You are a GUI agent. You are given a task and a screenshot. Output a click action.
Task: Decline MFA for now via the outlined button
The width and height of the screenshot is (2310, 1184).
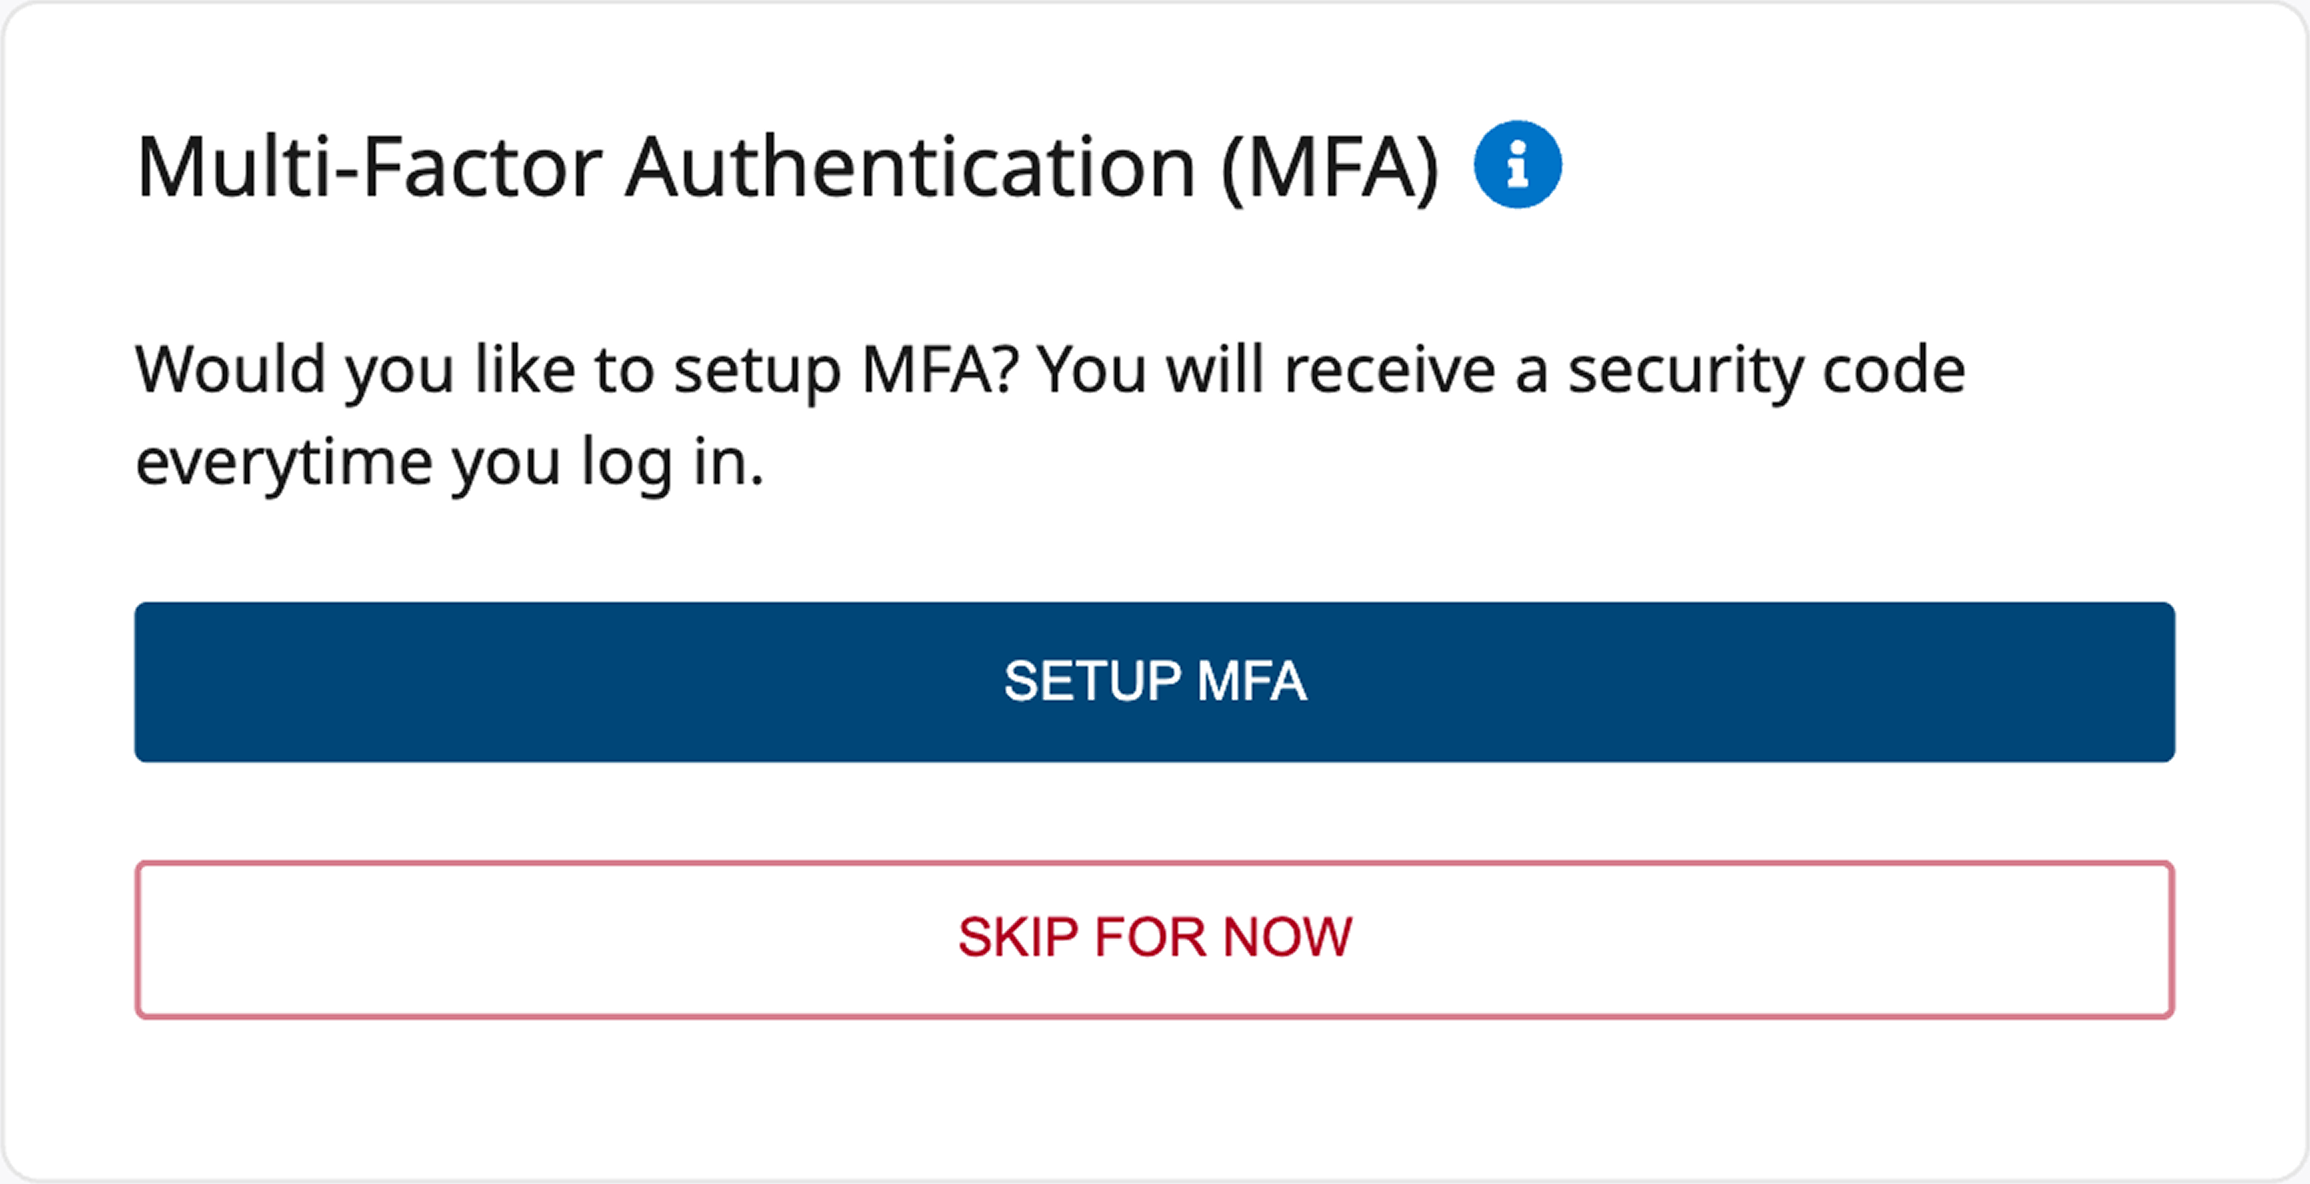pyautogui.click(x=1154, y=939)
